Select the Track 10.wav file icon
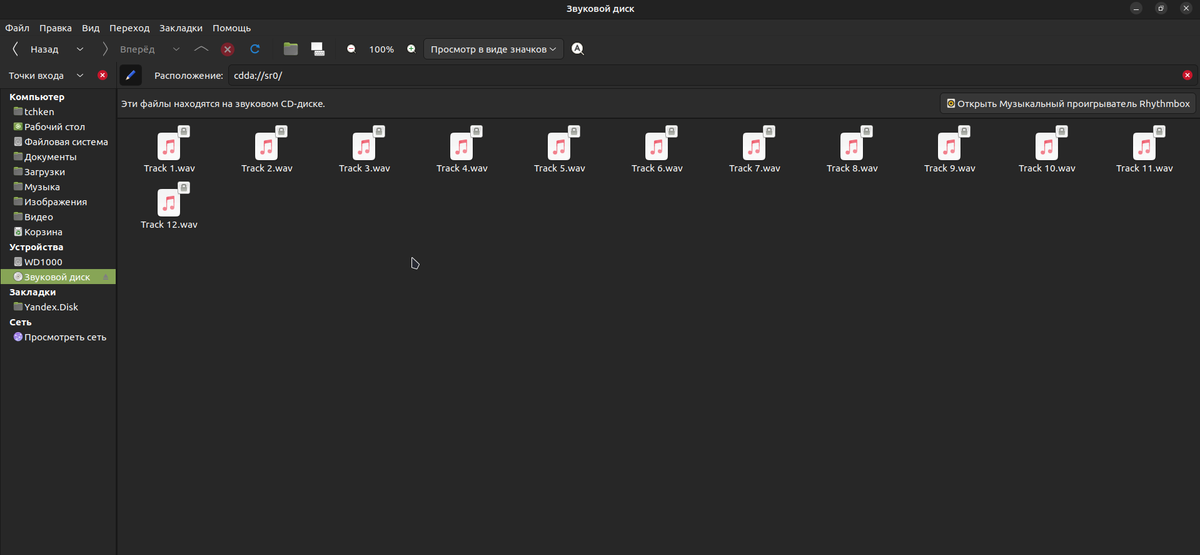The height and width of the screenshot is (555, 1200). (x=1047, y=147)
